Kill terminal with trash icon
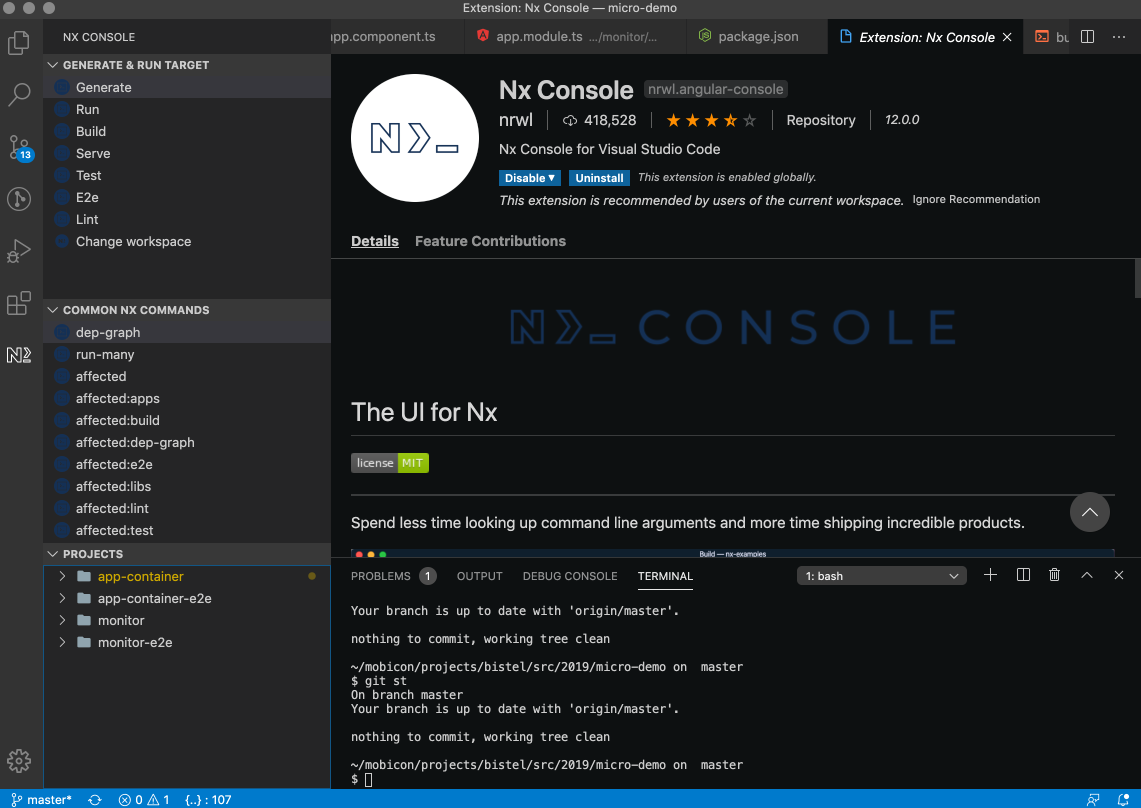 point(1054,575)
